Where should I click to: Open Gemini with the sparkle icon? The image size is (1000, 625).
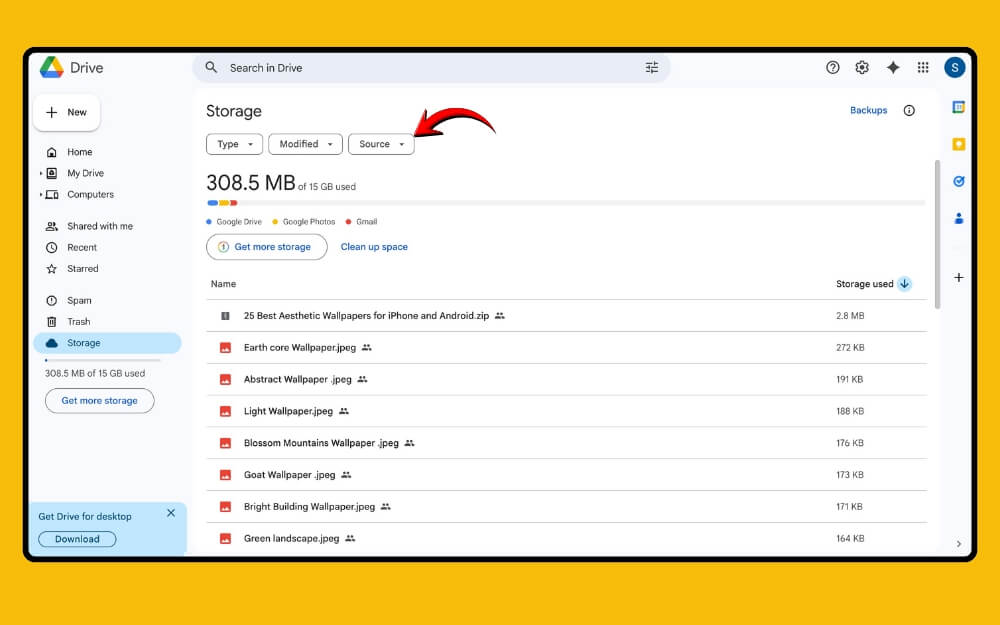tap(893, 67)
